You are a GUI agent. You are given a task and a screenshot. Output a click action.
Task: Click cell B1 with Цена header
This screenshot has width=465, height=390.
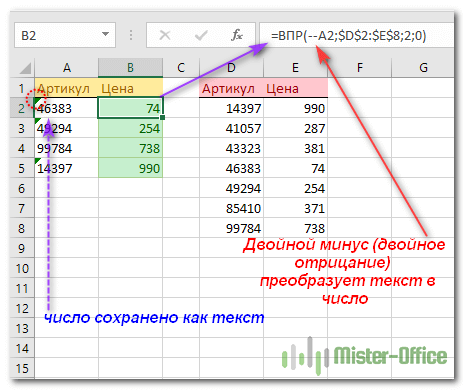pyautogui.click(x=131, y=88)
